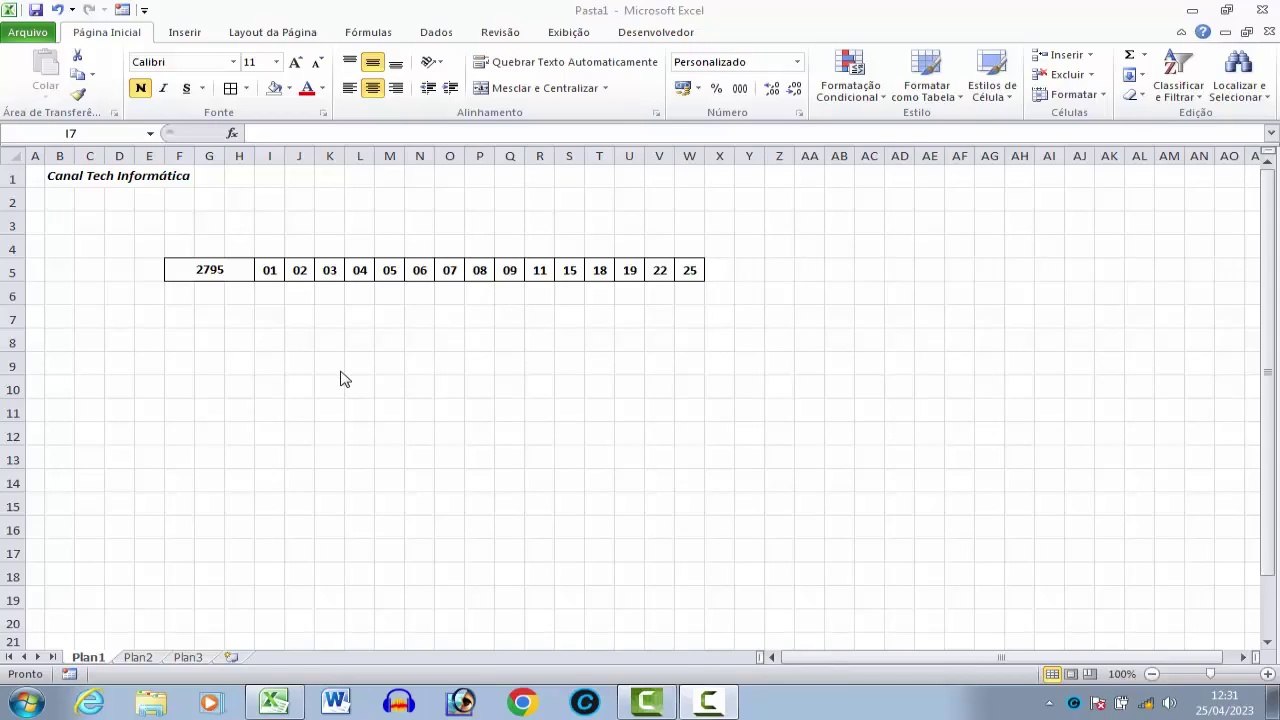Open the font name dropdown (Calibri)
The height and width of the screenshot is (720, 1280).
pyautogui.click(x=233, y=62)
